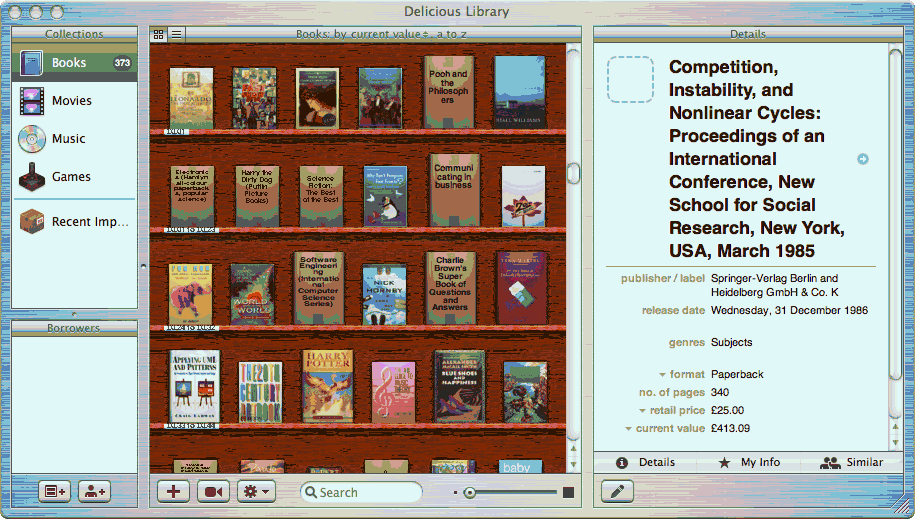Click the large cover size icon
915x519 pixels.
(568, 493)
